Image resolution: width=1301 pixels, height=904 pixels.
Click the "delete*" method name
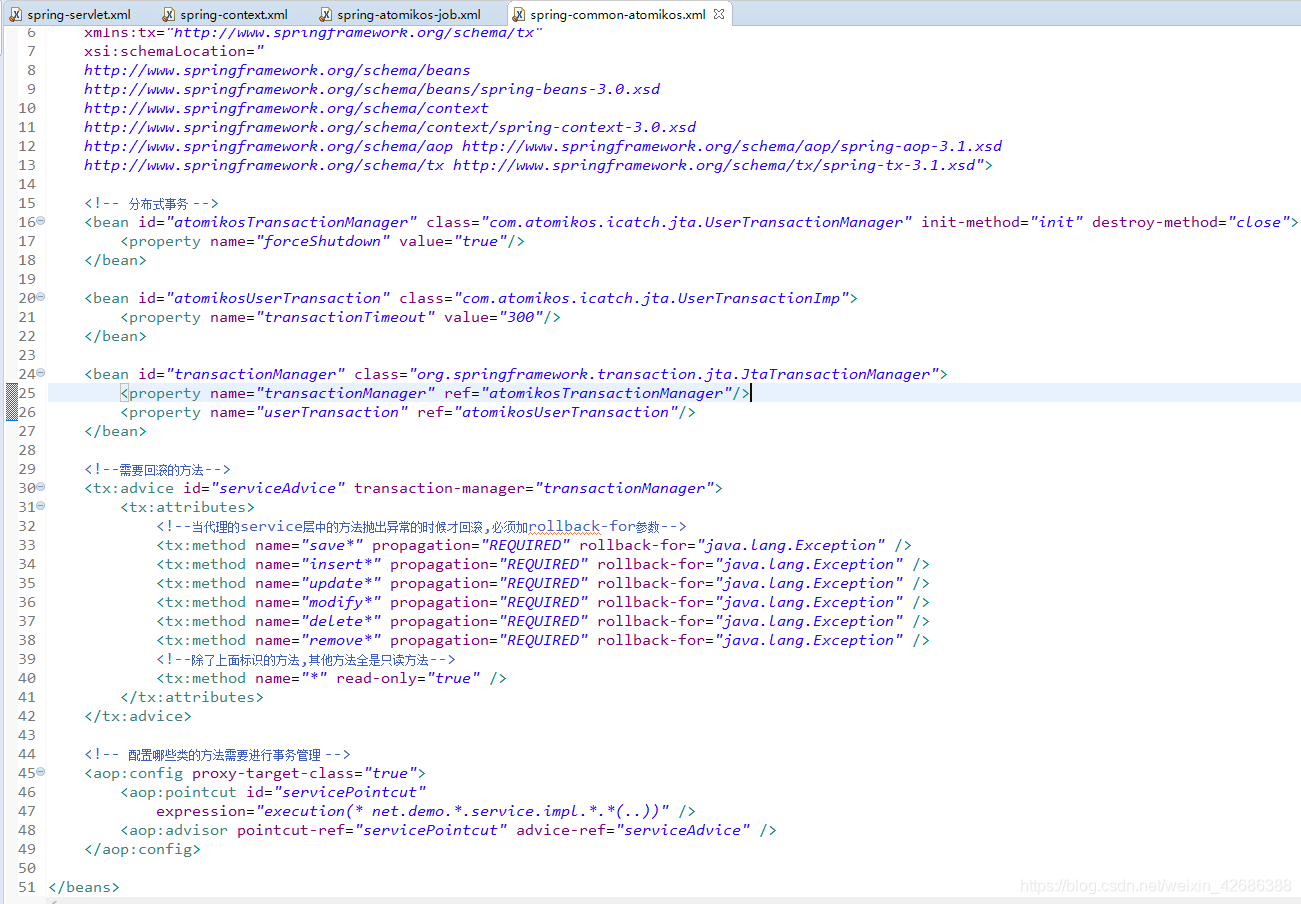pos(342,621)
